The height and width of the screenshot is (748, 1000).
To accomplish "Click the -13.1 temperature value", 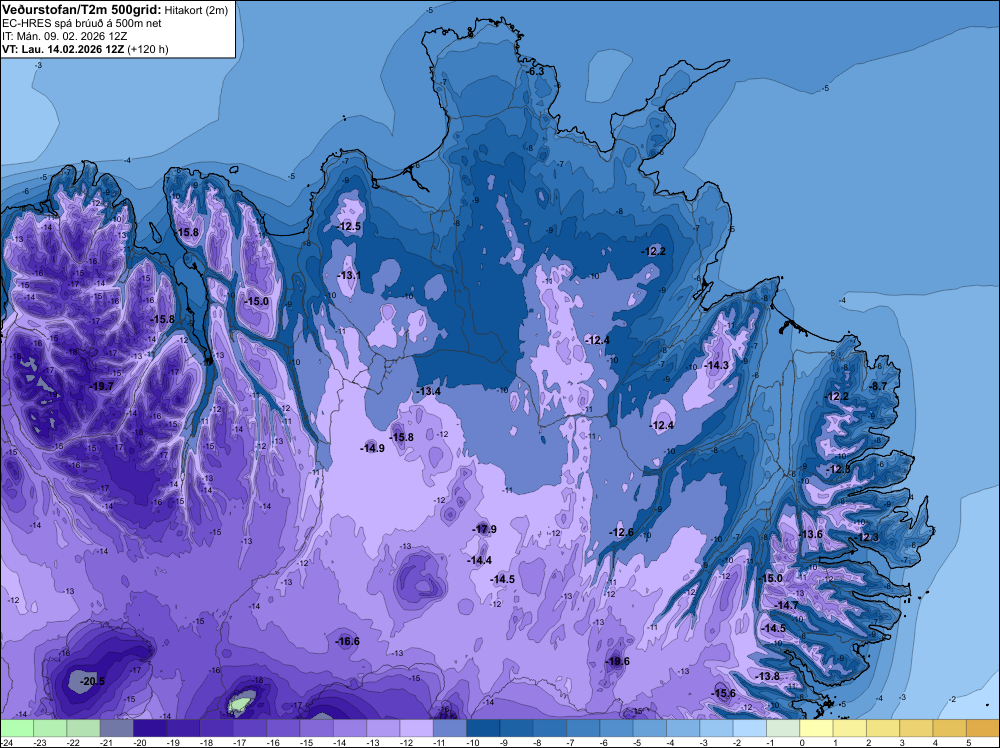I will tap(349, 275).
